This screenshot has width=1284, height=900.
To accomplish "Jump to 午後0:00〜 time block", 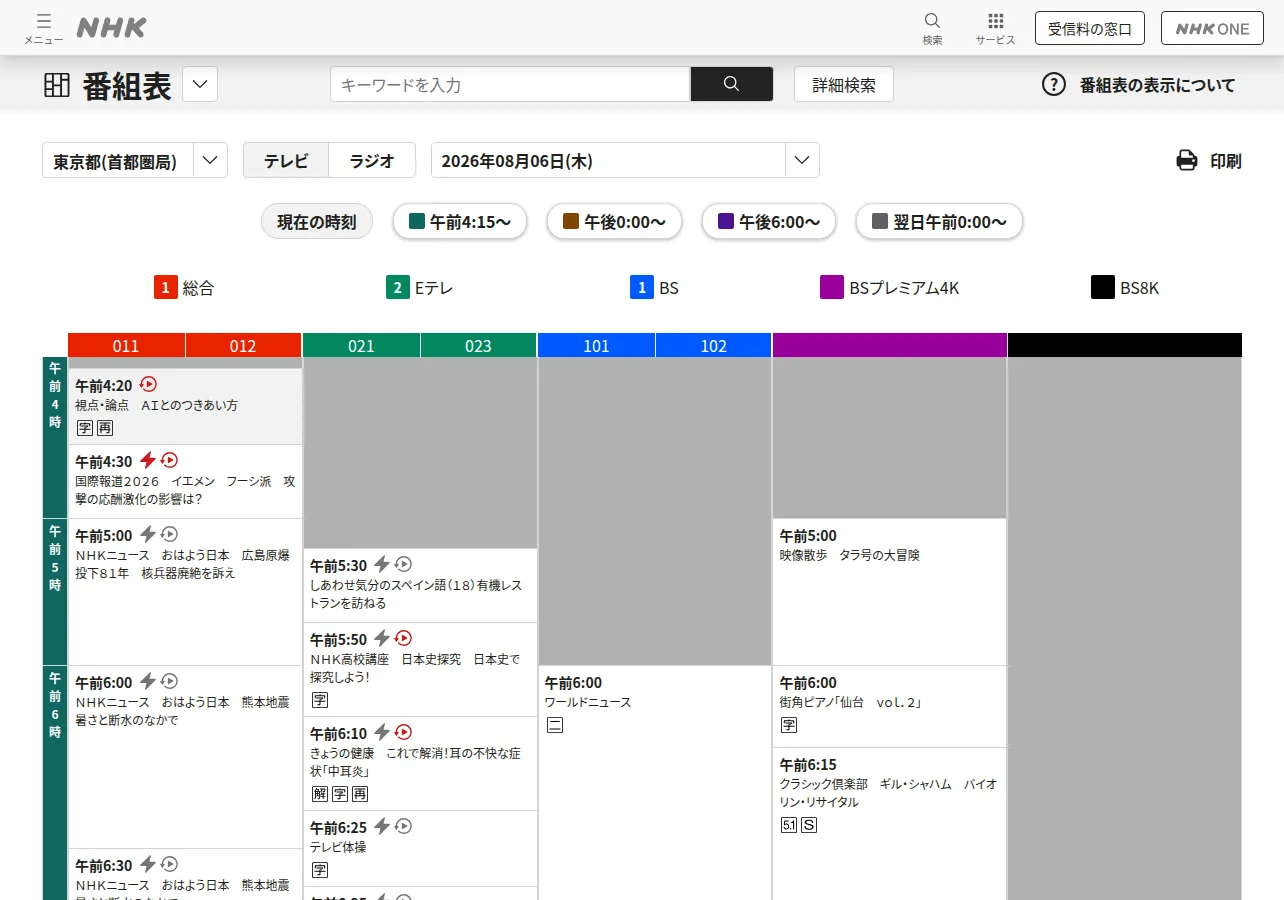I will 614,222.
